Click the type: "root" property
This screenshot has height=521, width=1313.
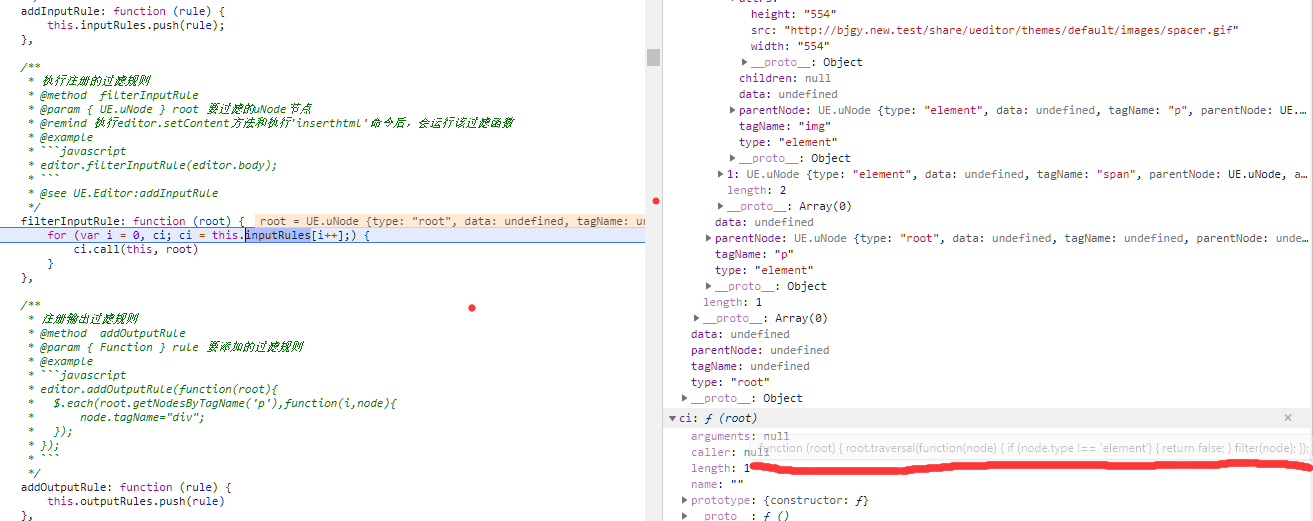pos(730,382)
